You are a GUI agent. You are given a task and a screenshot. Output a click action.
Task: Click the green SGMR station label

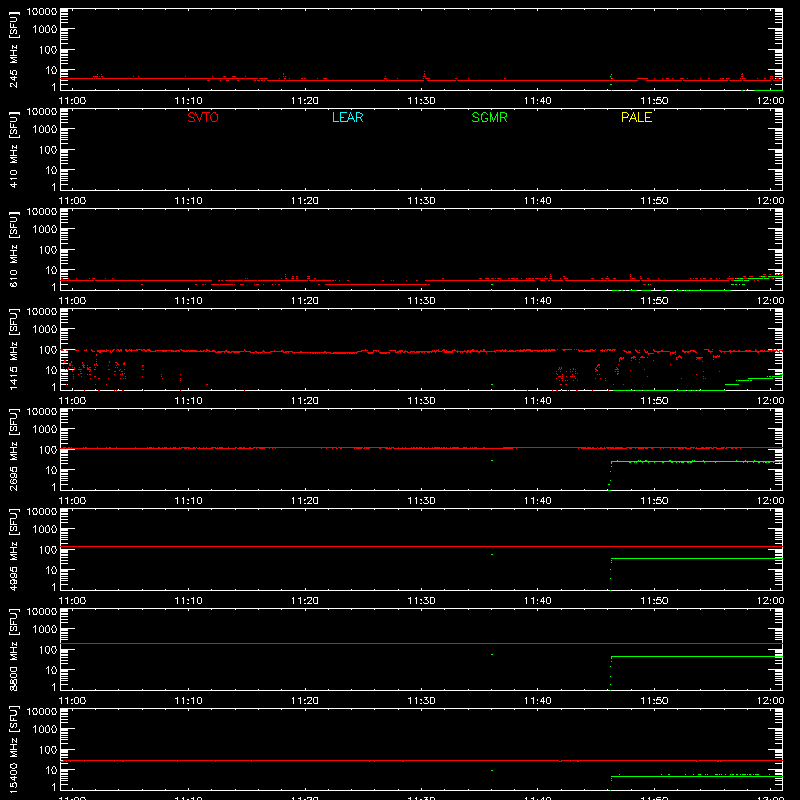click(x=489, y=117)
